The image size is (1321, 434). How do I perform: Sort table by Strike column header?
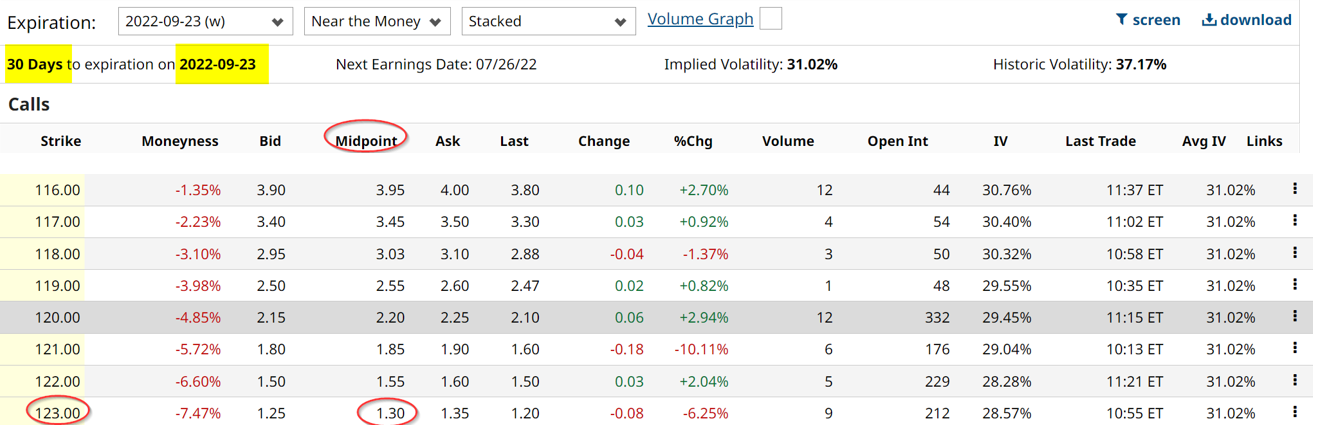(60, 141)
